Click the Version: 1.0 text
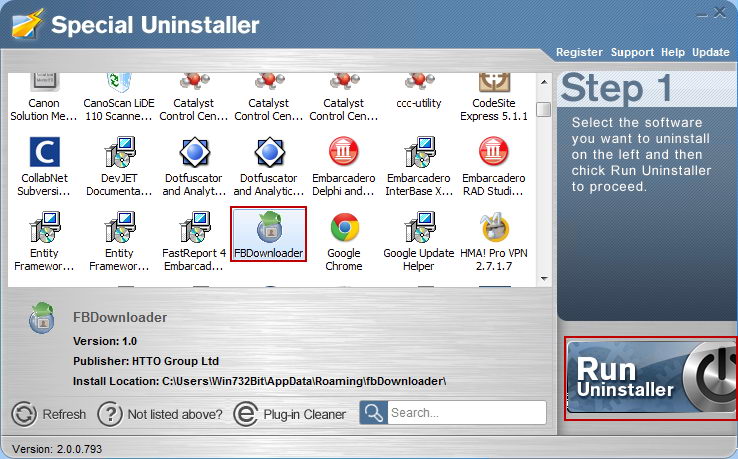738x459 pixels. click(x=104, y=341)
